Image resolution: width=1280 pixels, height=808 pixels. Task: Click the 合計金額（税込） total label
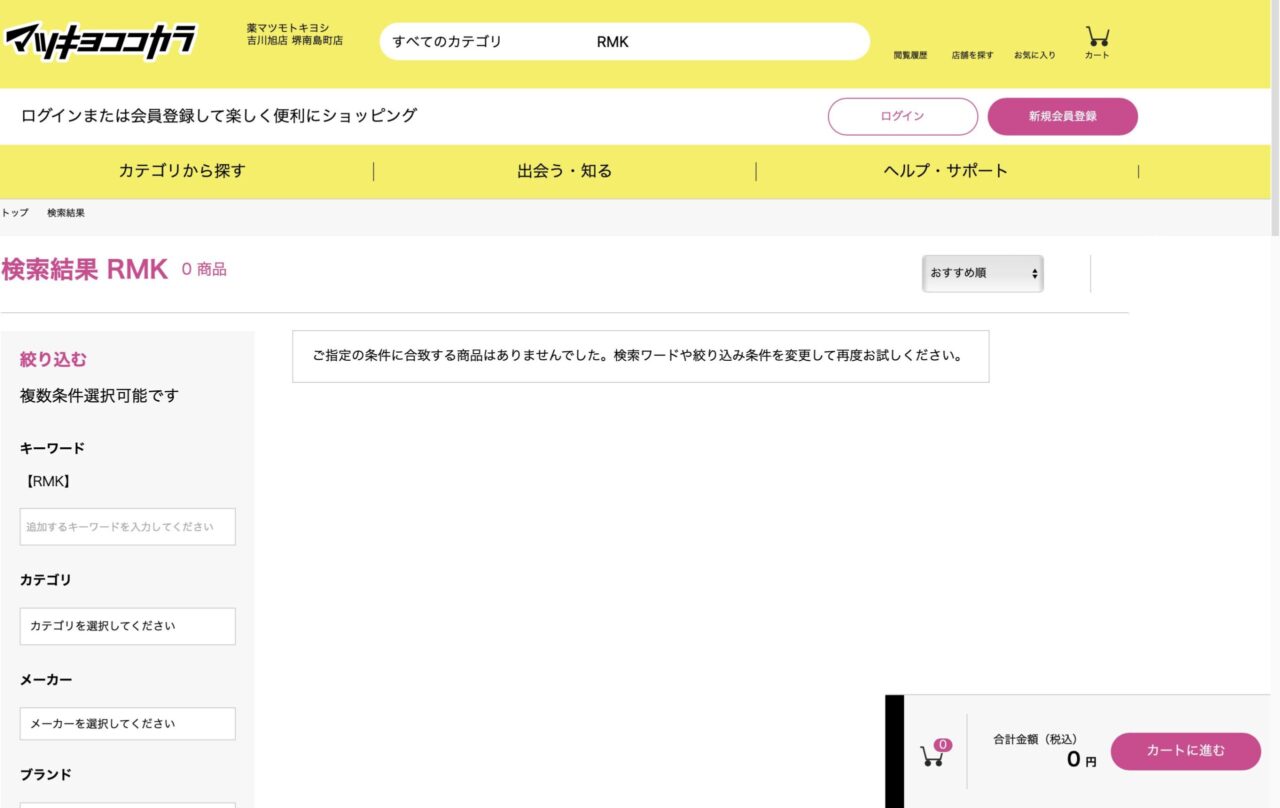click(x=1035, y=739)
